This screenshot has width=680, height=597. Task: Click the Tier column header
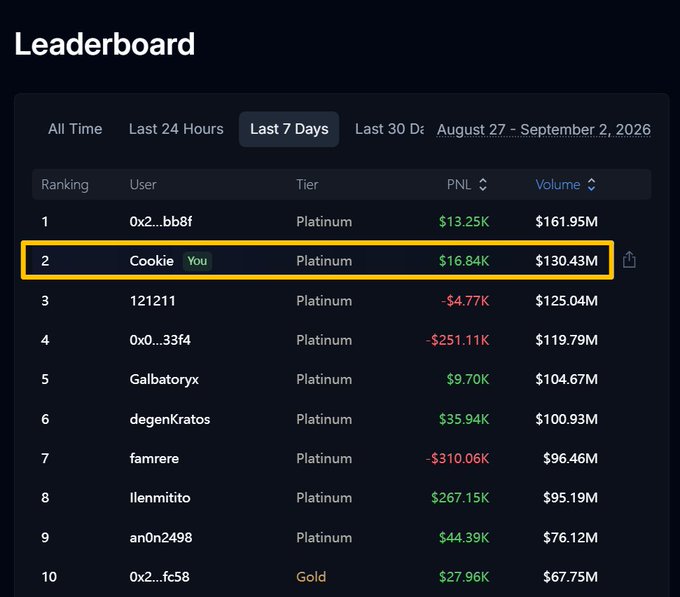307,185
